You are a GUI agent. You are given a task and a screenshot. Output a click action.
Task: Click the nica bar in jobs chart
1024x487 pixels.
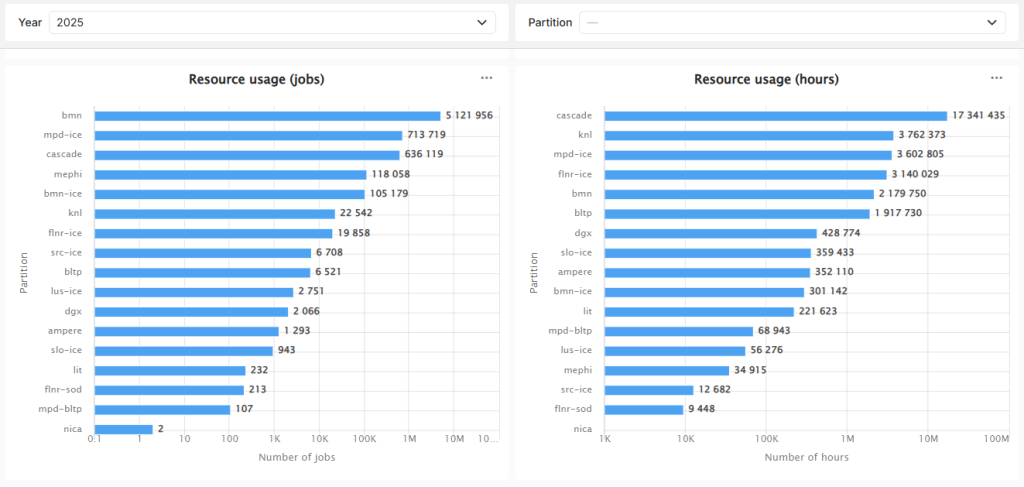124,429
